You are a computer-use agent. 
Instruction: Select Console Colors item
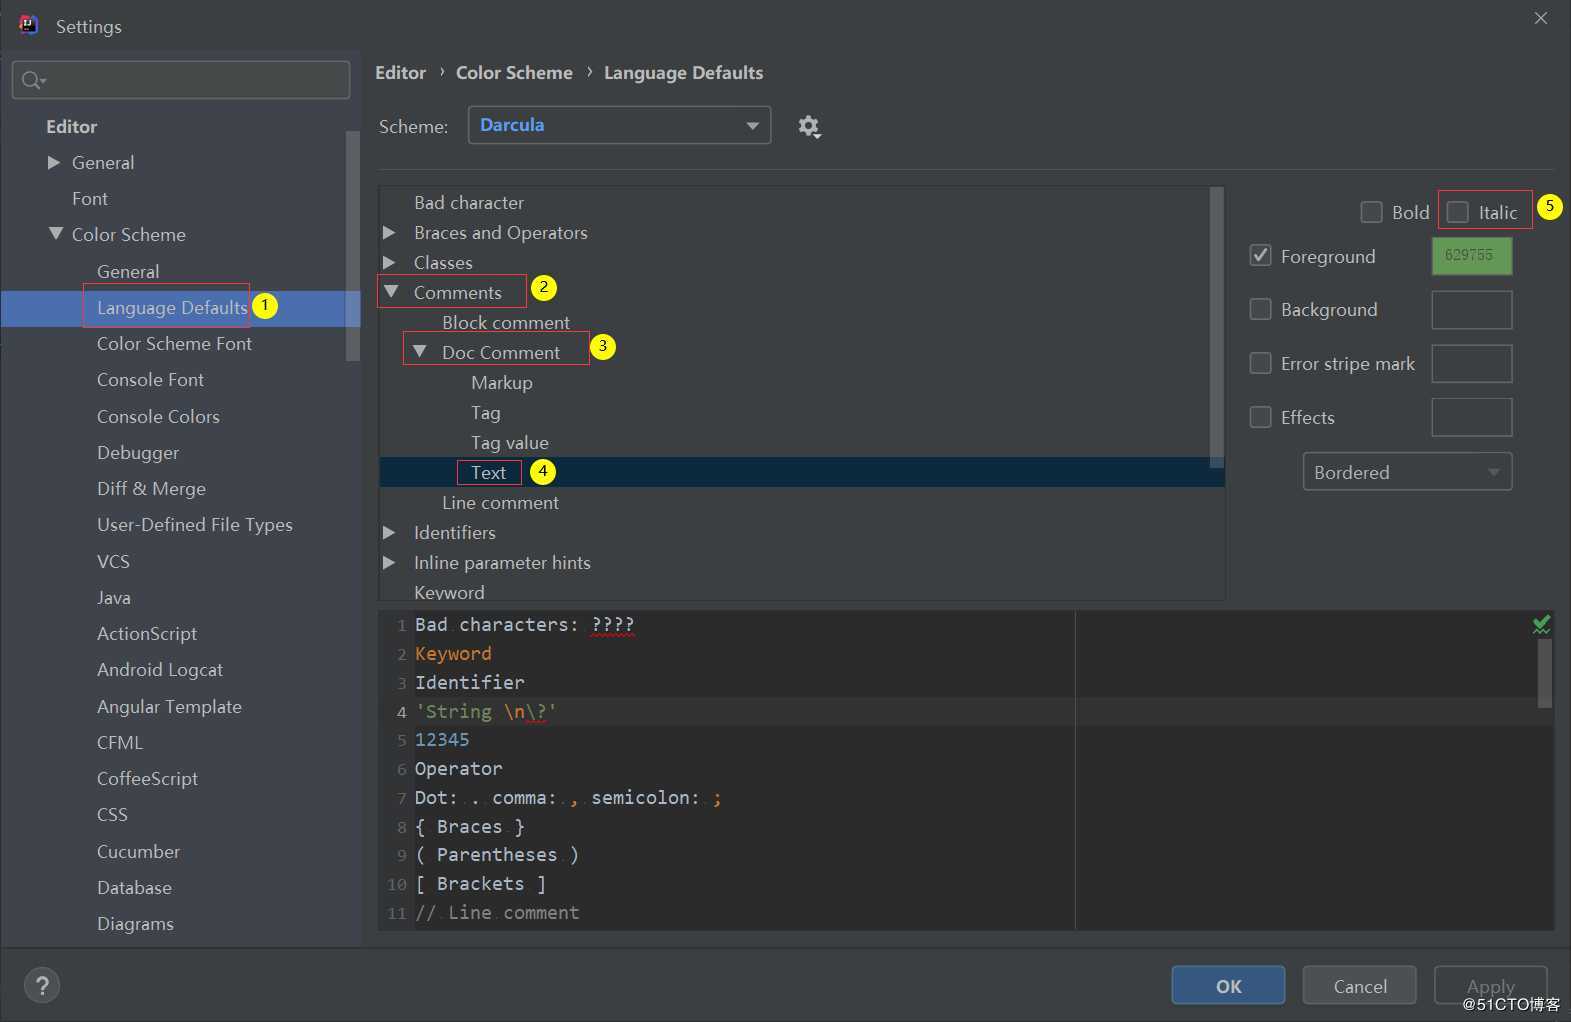click(x=158, y=417)
